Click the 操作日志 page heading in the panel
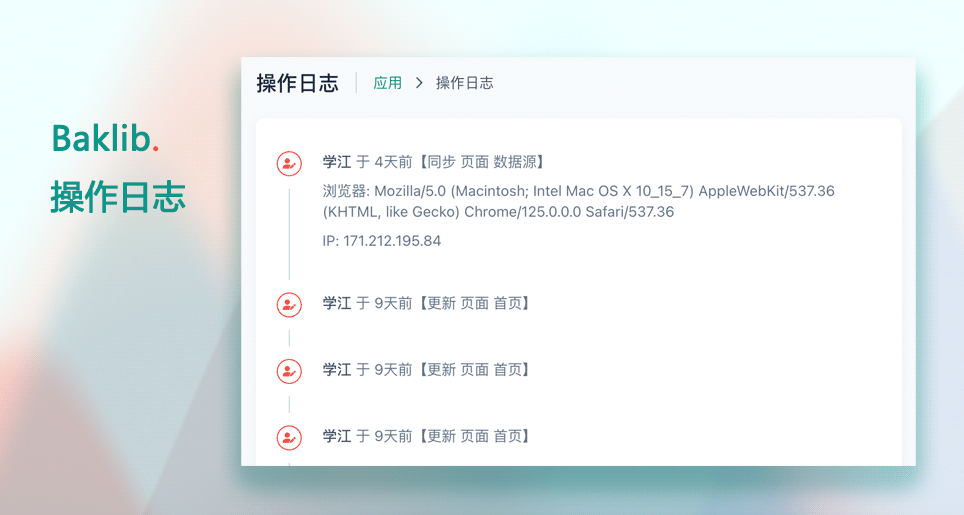The height and width of the screenshot is (515, 964). click(298, 83)
